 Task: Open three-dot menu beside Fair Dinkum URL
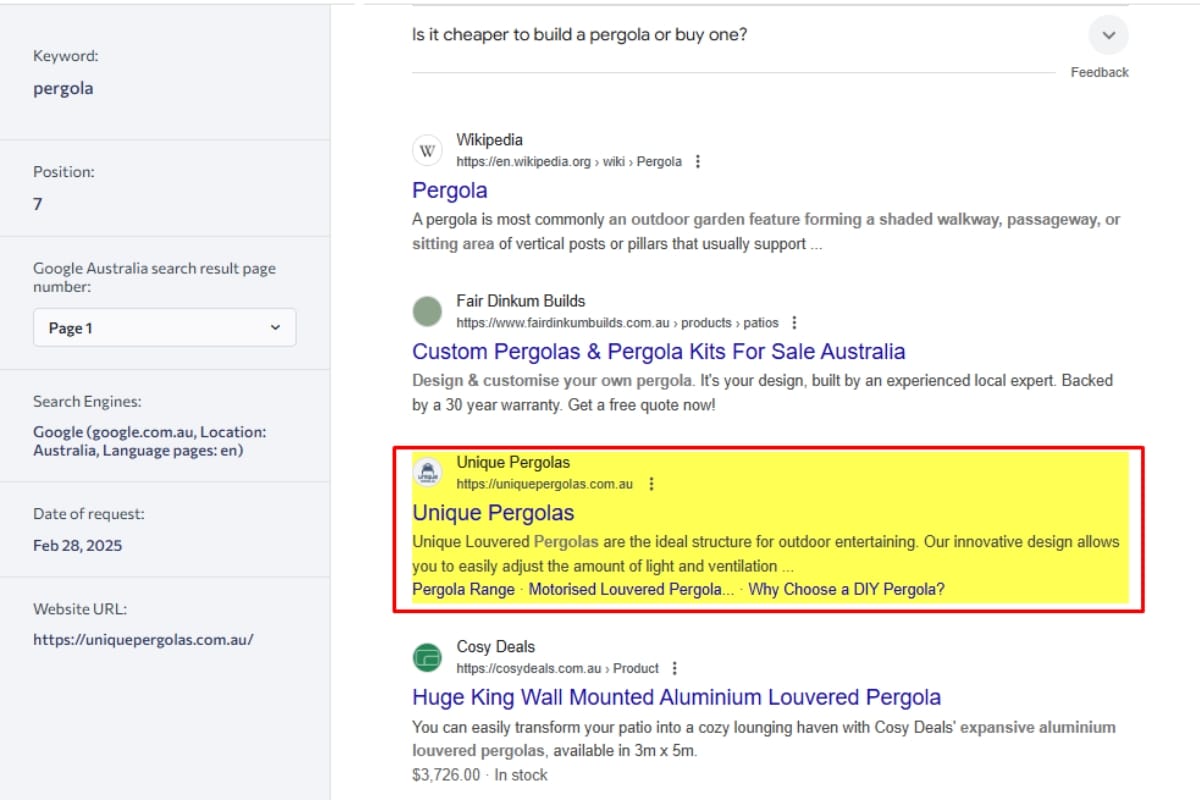coord(794,323)
